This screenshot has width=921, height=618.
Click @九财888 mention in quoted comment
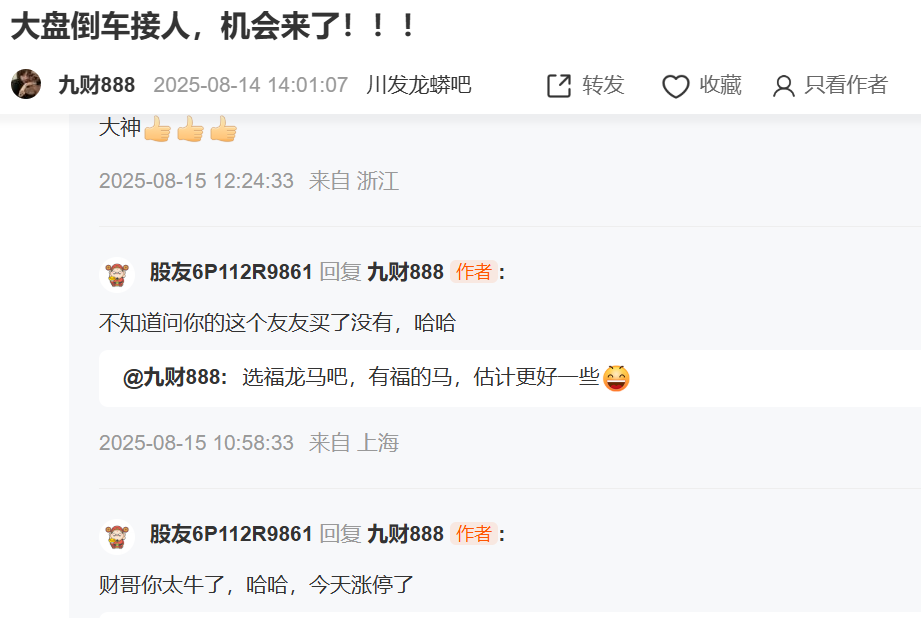[174, 377]
